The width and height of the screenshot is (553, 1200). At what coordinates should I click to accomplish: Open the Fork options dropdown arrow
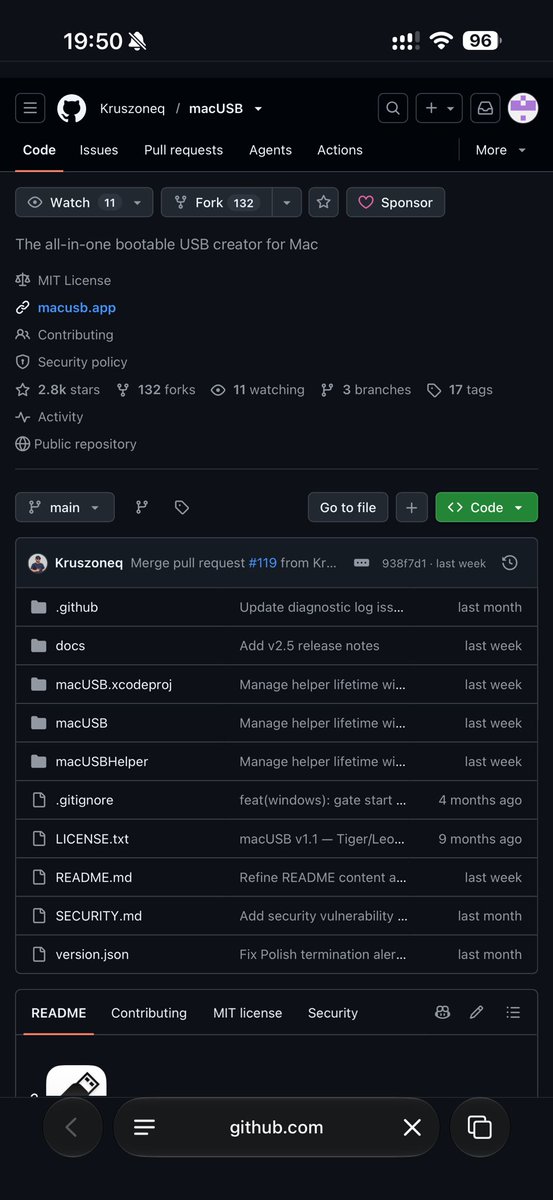pyautogui.click(x=286, y=202)
